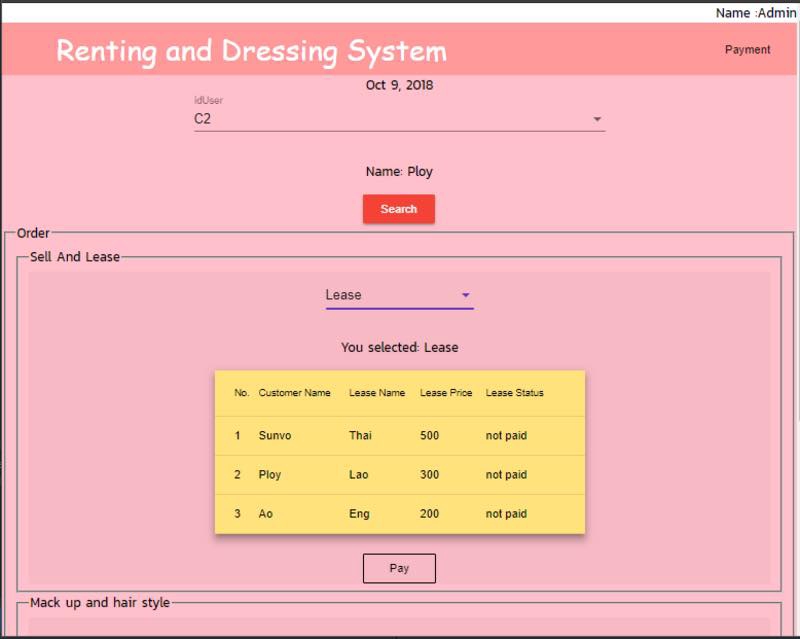Screen dimensions: 800x639
Task: Click the Eng lease name cell
Action: 359,514
